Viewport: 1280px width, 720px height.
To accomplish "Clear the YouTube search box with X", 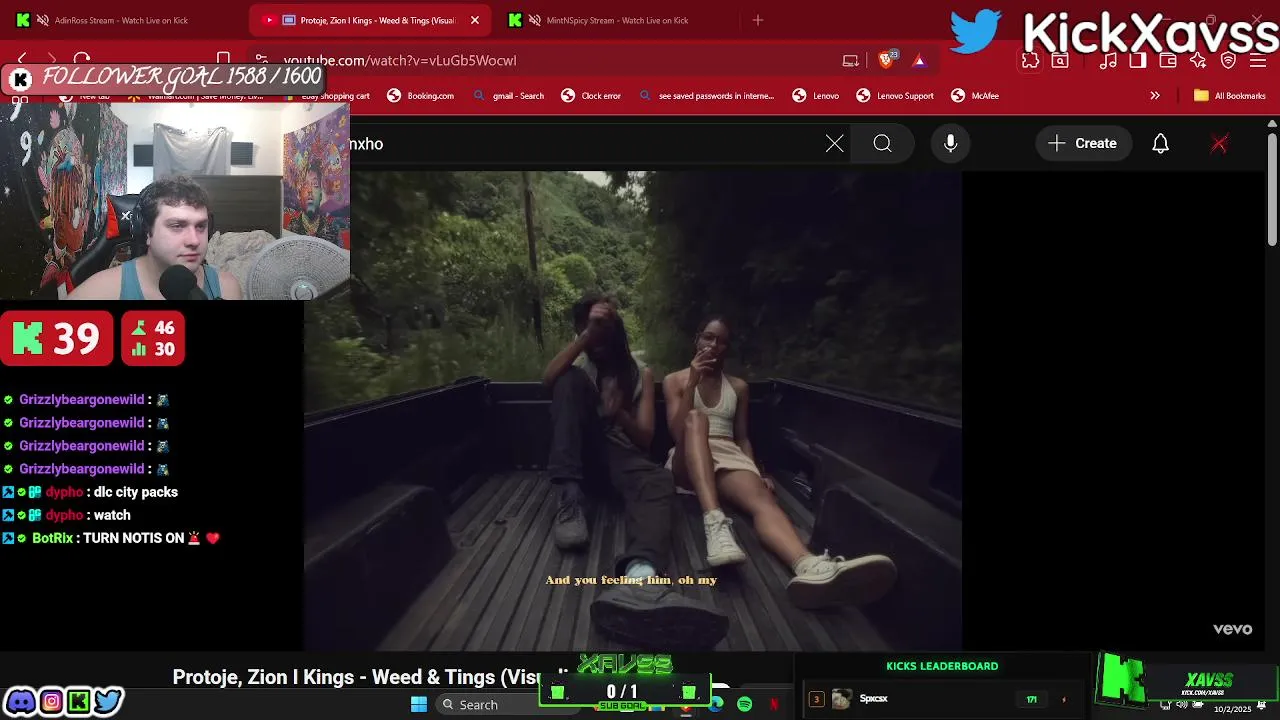I will tap(835, 144).
